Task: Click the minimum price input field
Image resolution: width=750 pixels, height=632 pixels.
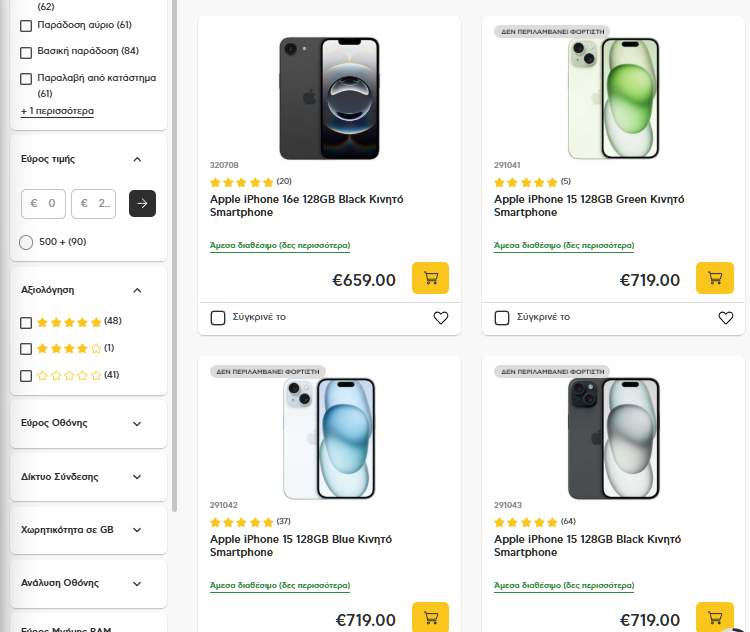Action: (x=44, y=203)
